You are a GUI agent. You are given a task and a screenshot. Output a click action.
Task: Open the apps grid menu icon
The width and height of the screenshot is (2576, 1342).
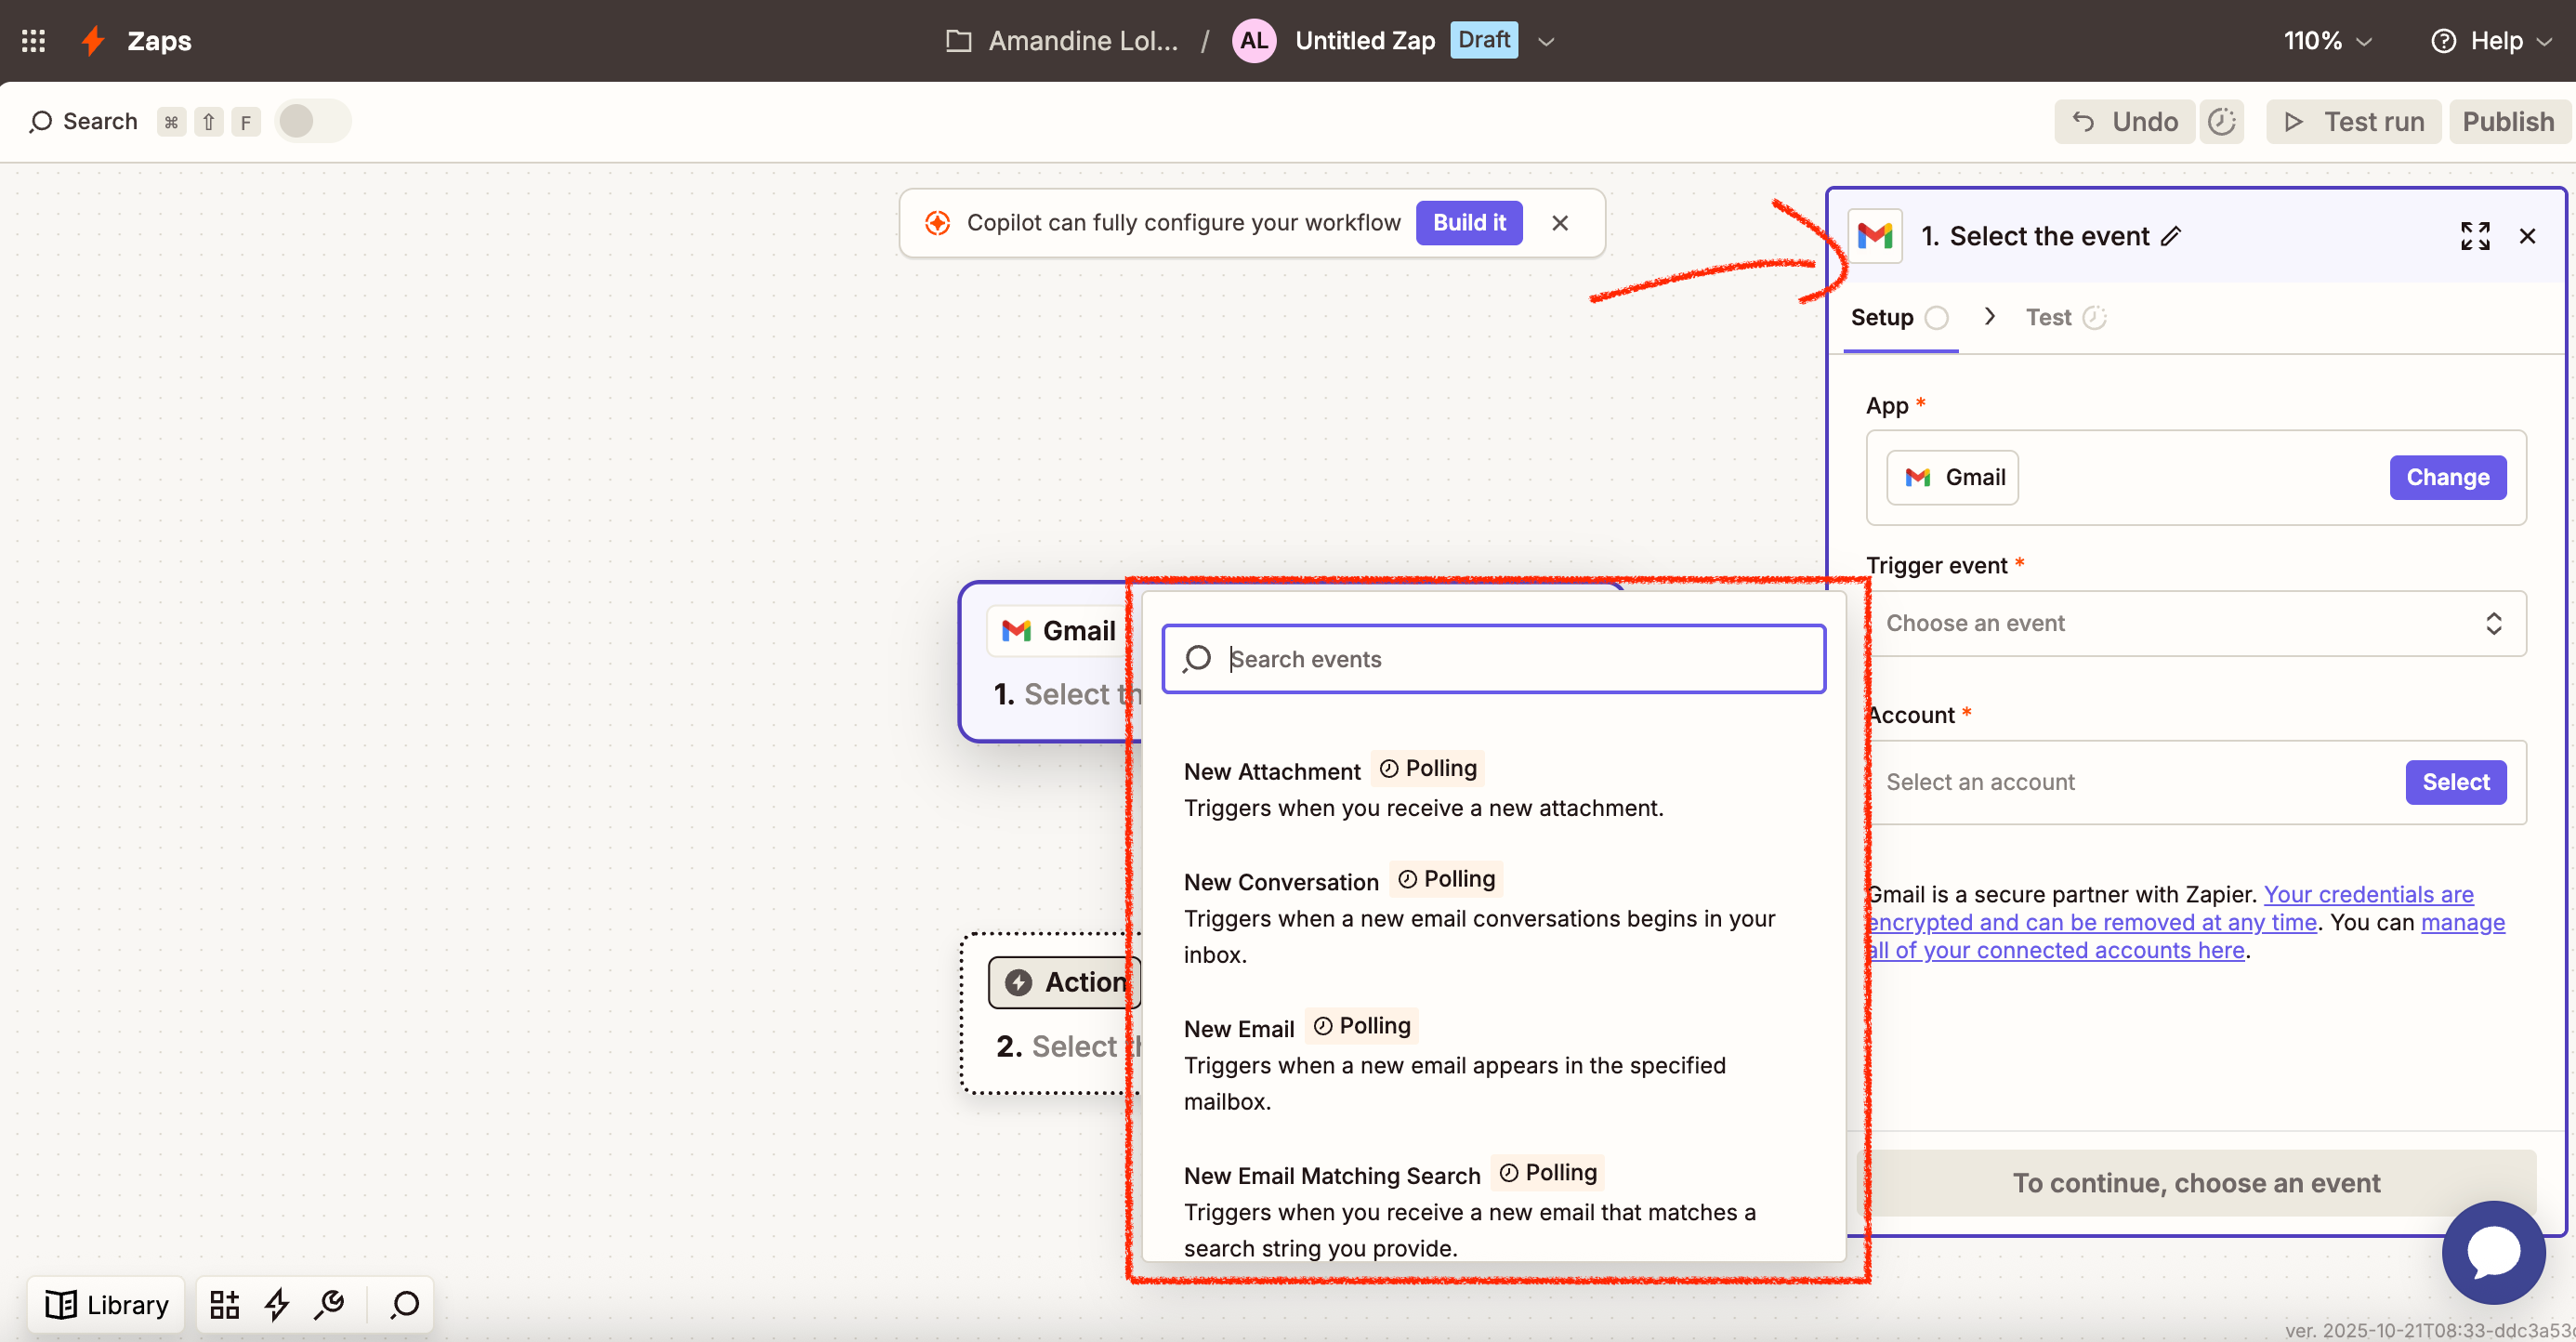point(33,40)
